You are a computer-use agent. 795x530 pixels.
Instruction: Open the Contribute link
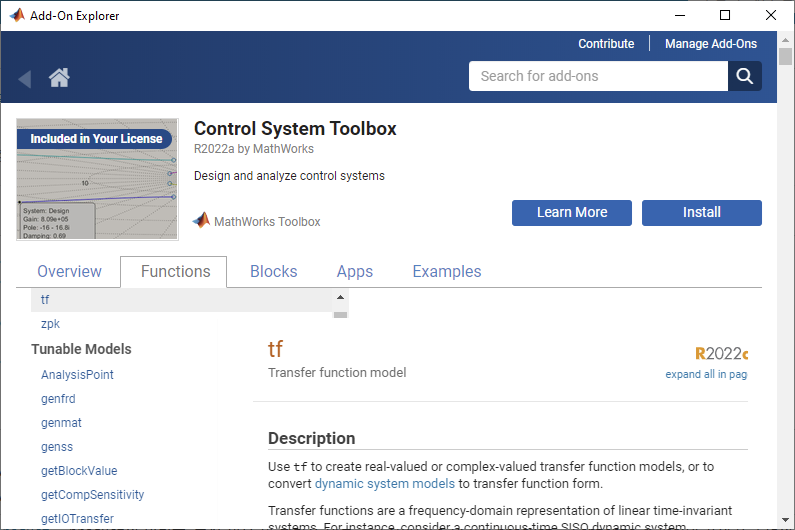(606, 44)
